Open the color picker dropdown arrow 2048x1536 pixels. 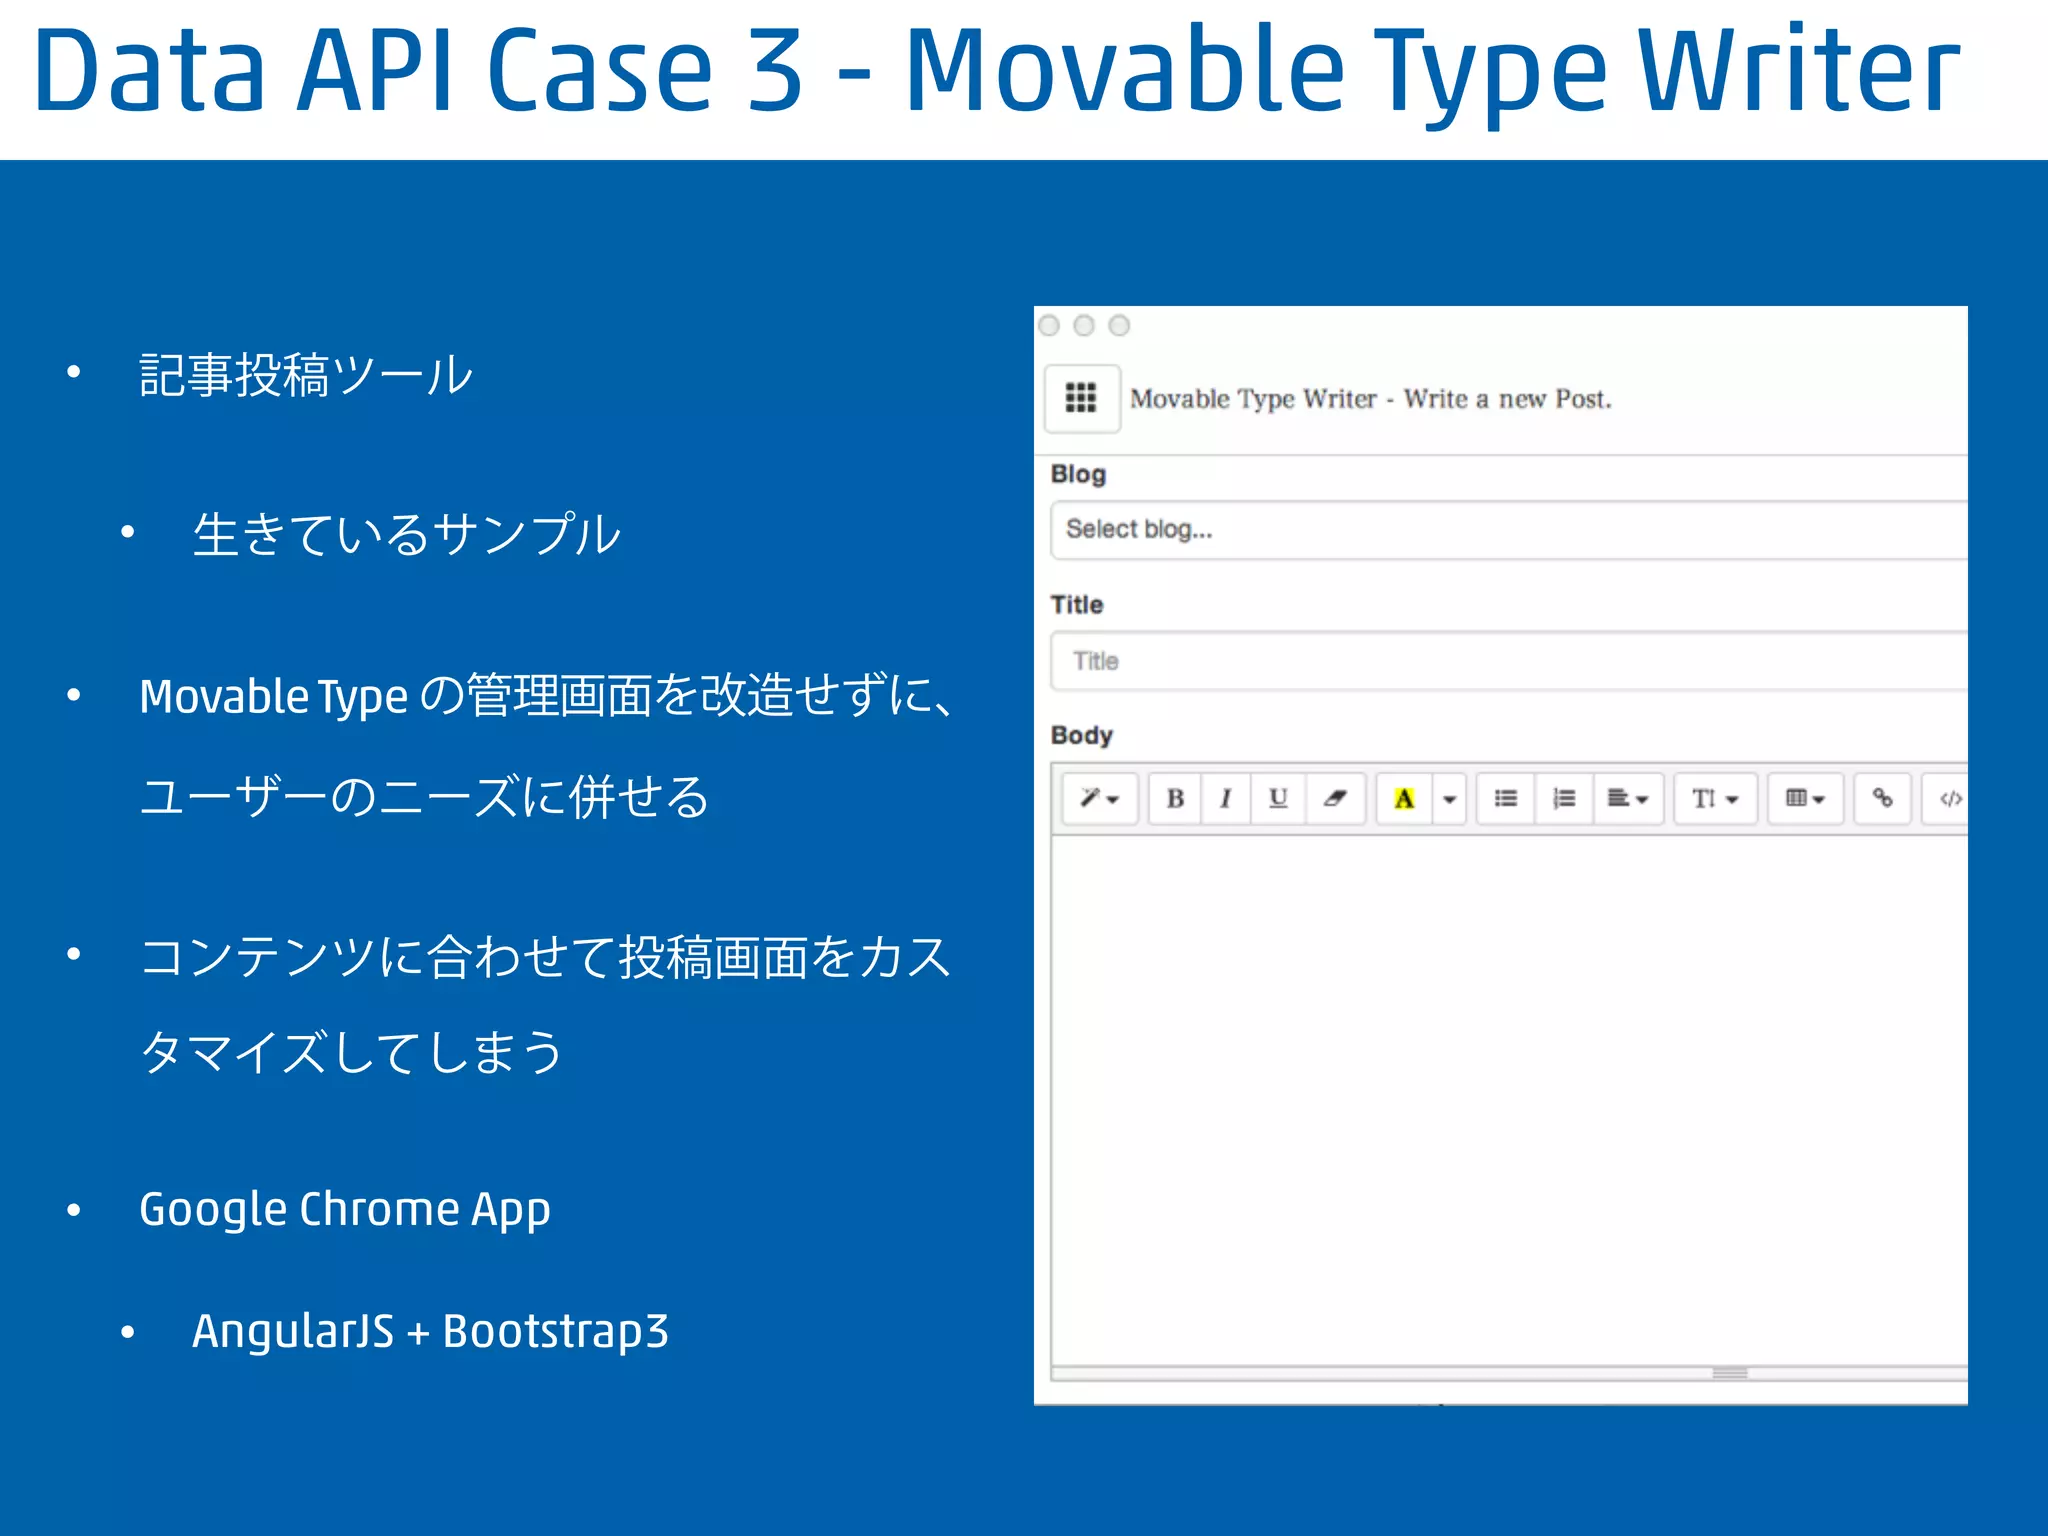[x=1449, y=798]
